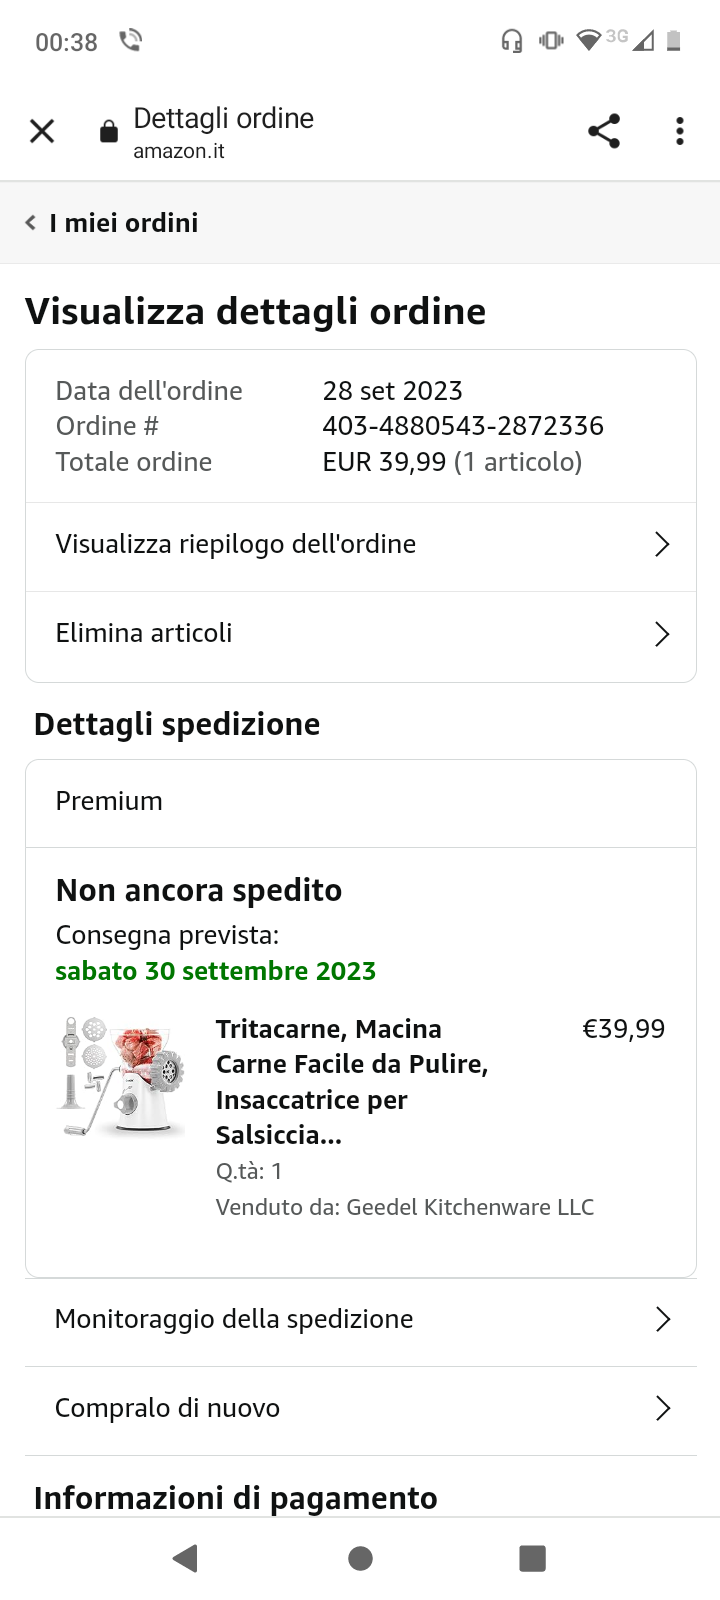Tap the phone call icon in status bar
This screenshot has width=720, height=1600.
(130, 41)
